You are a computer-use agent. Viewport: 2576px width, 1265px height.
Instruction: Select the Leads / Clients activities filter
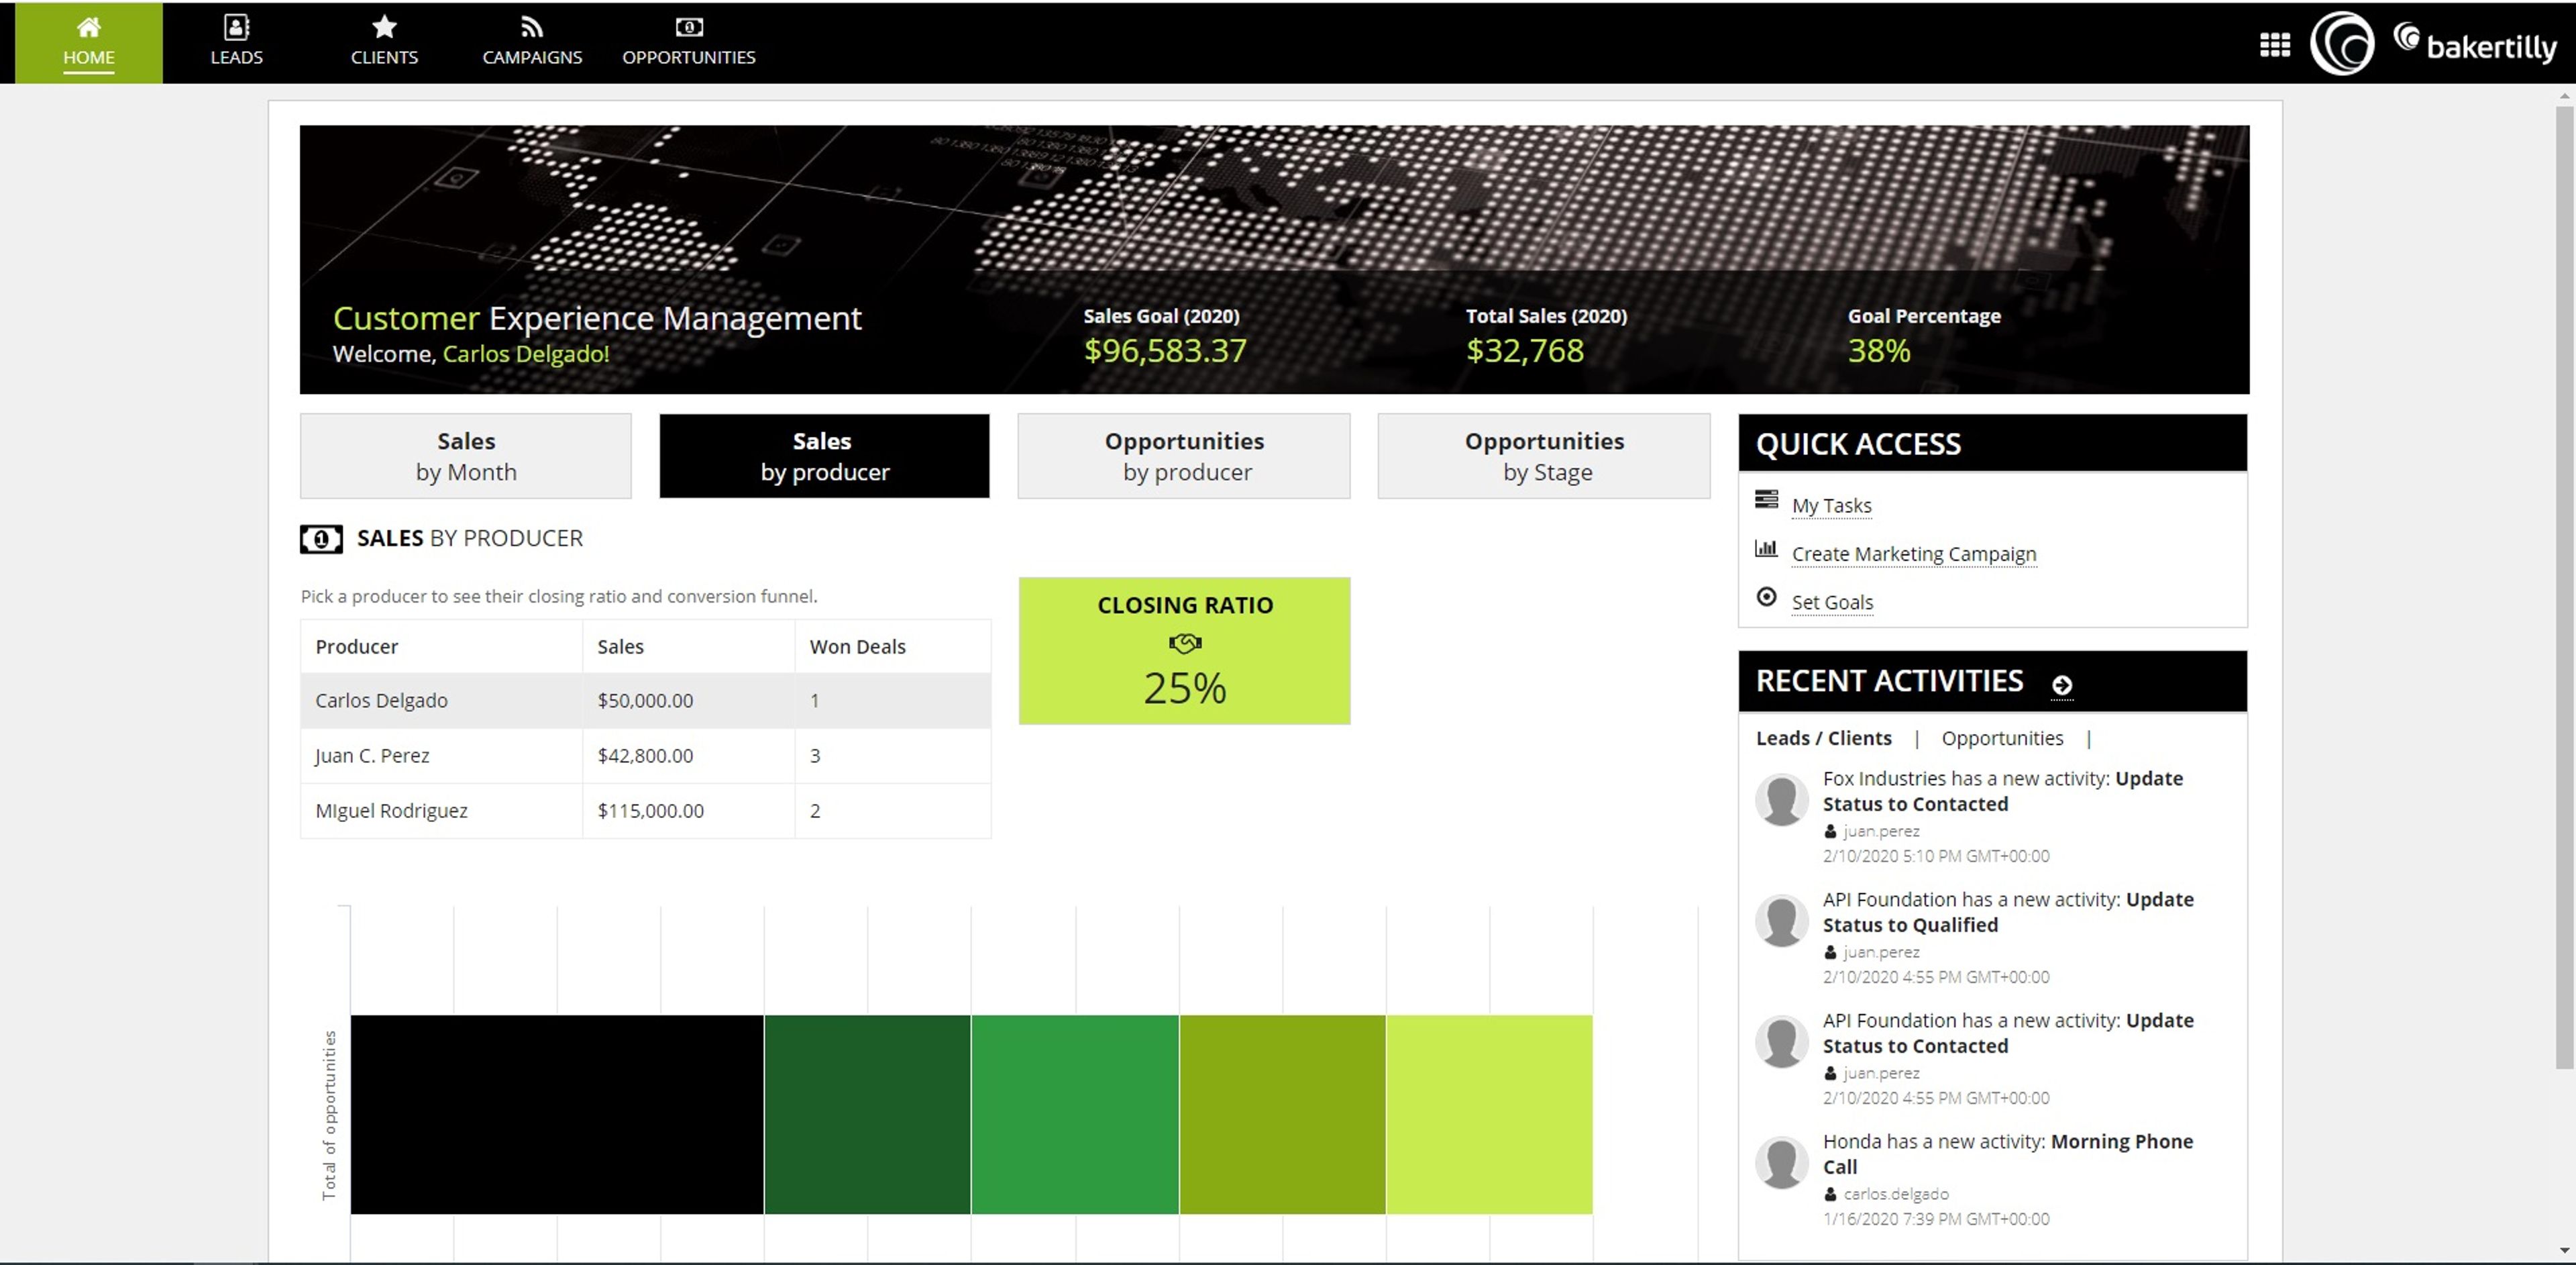click(x=1824, y=738)
